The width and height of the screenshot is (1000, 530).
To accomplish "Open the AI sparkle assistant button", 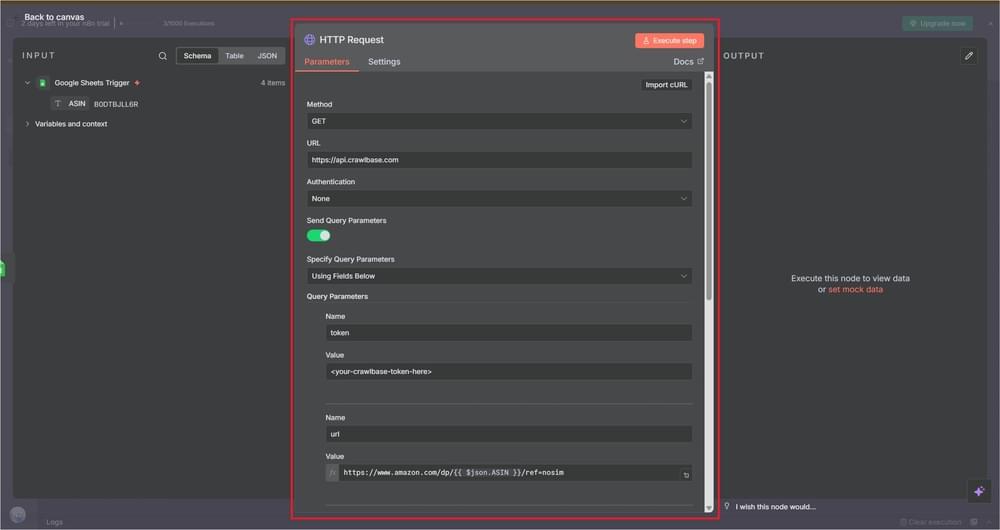I will 978,490.
